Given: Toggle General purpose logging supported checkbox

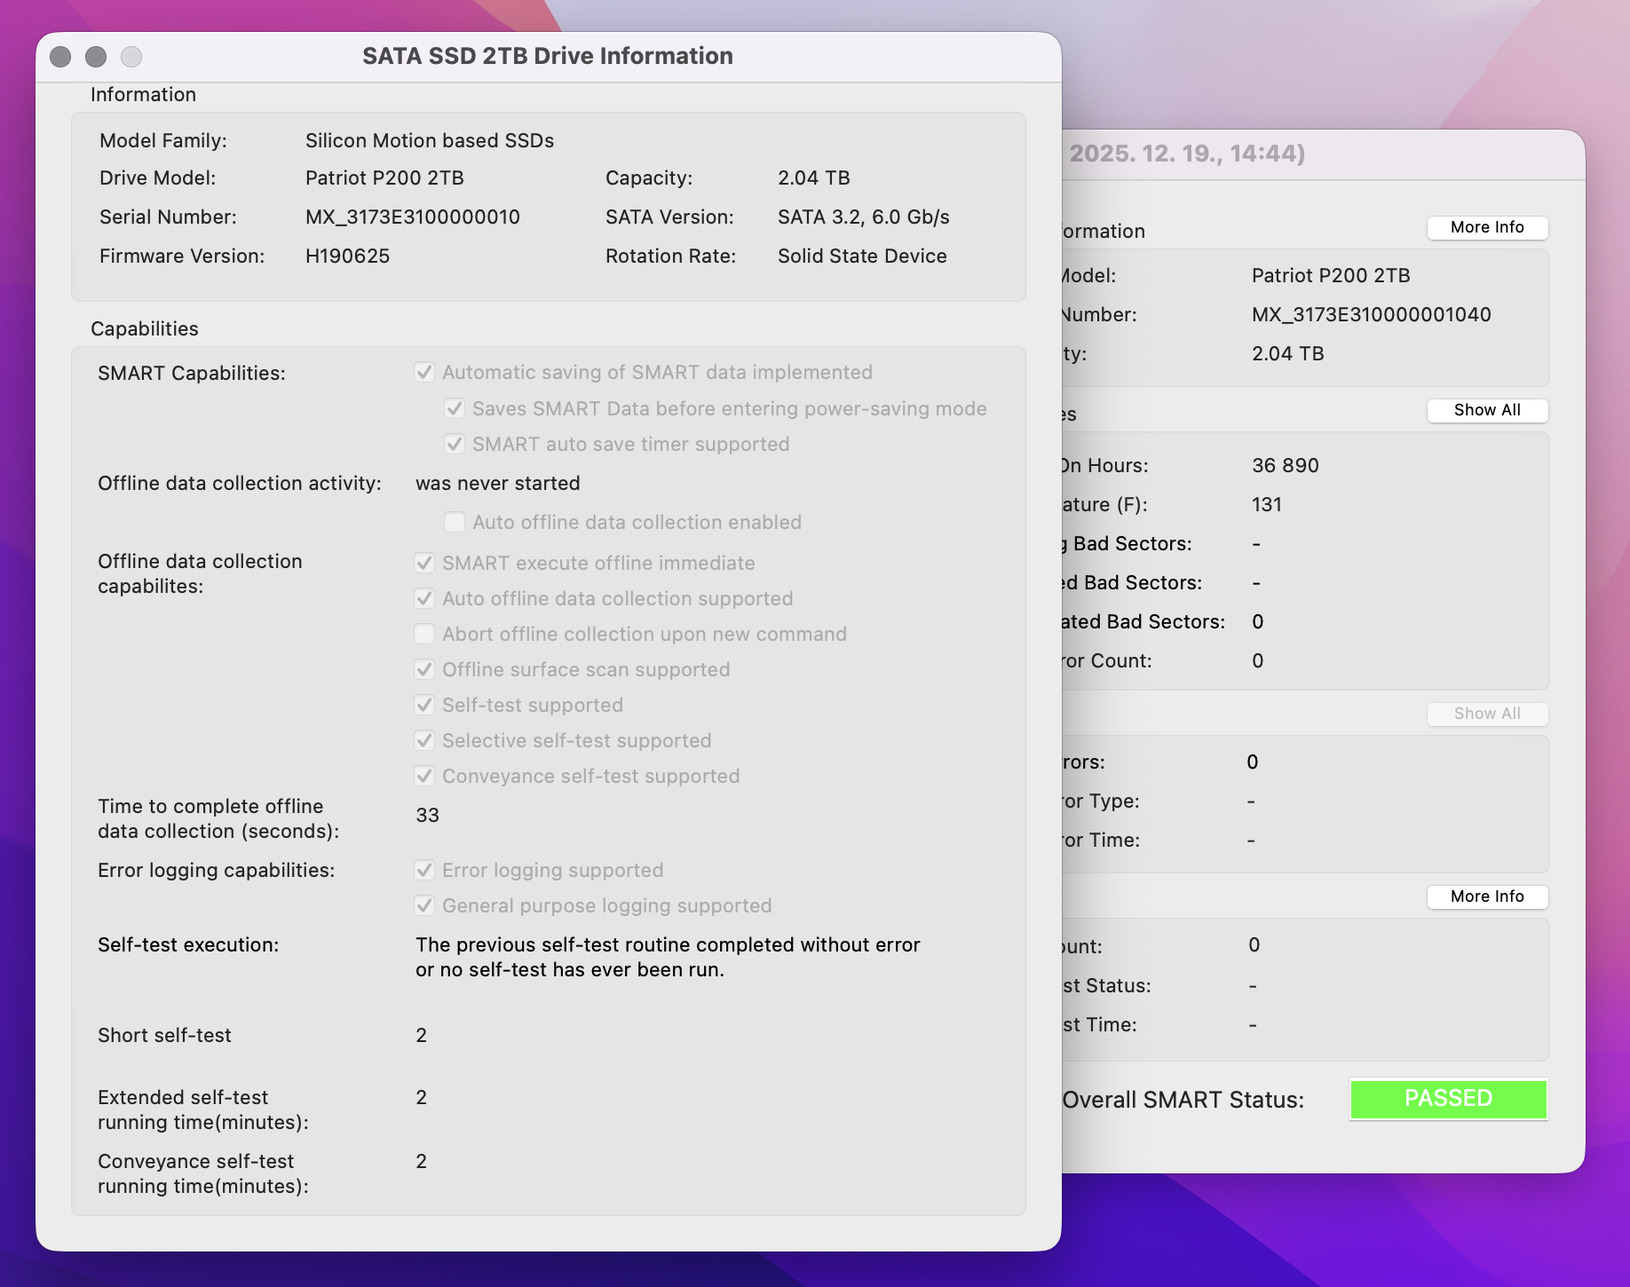Looking at the screenshot, I should 424,906.
